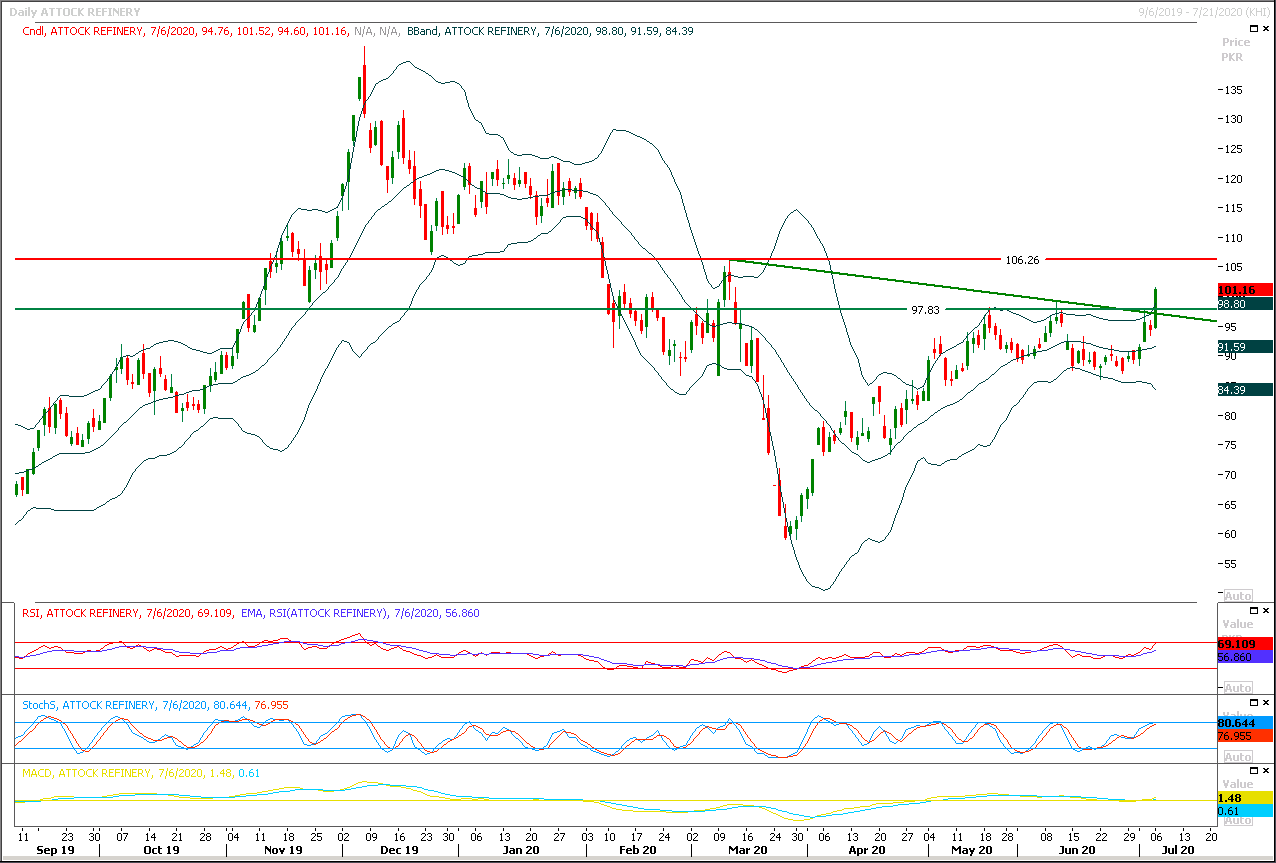1276x863 pixels.
Task: Click the 101.16 last price tag
Action: coord(1245,290)
